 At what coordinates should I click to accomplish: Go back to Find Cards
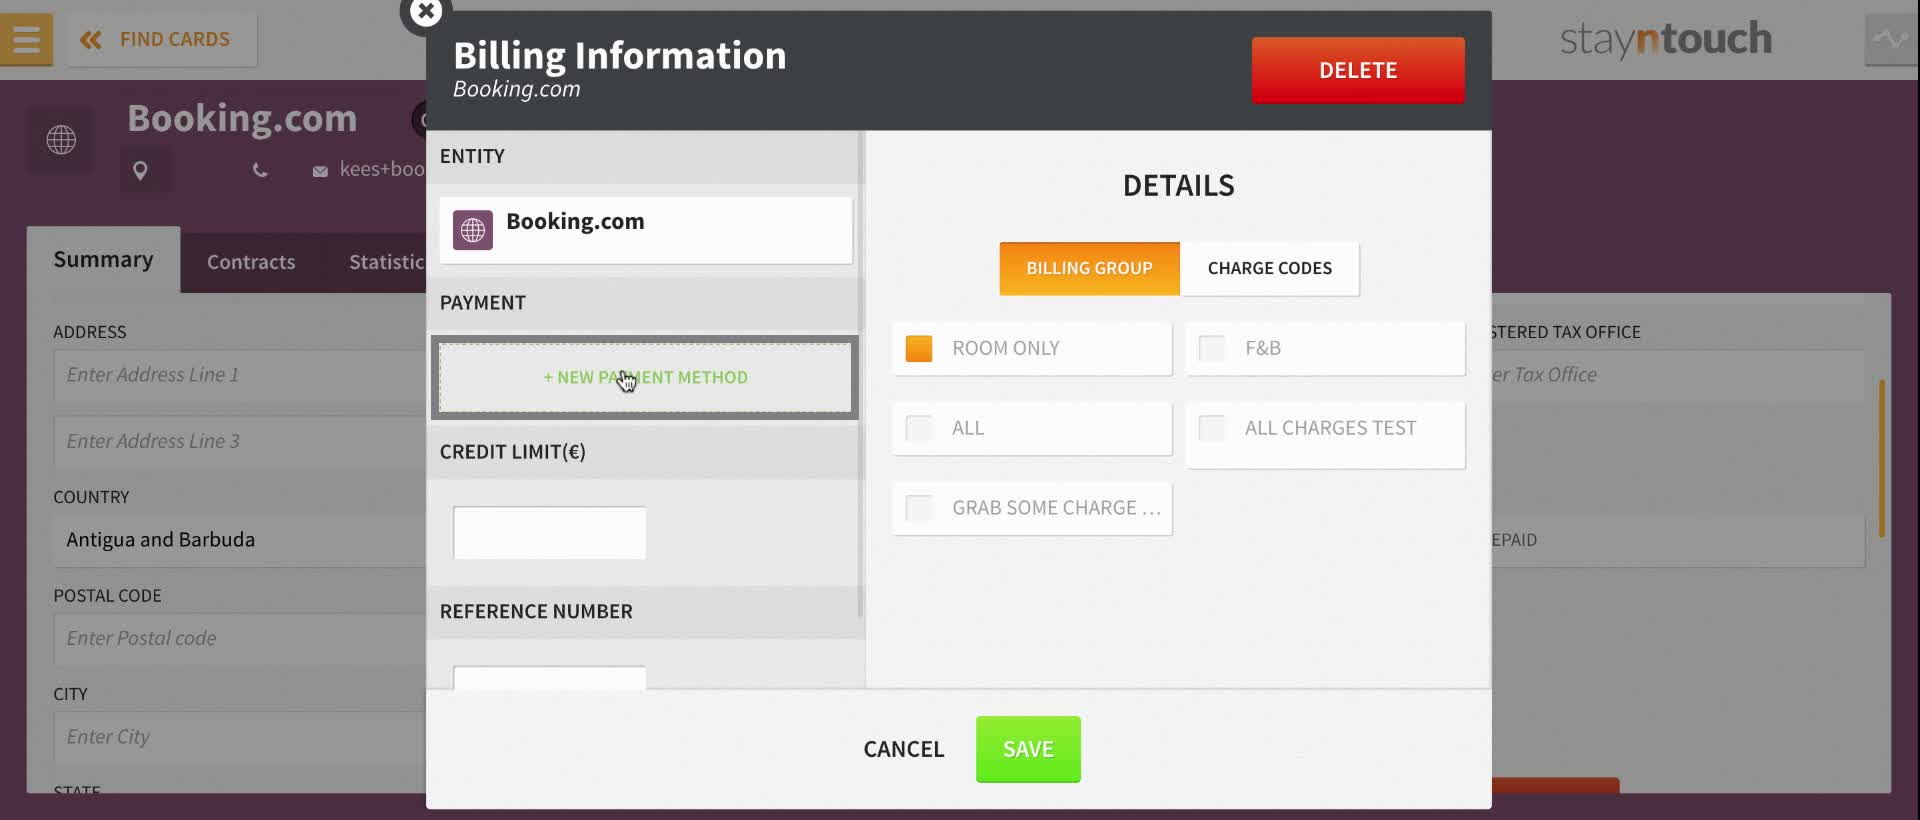(162, 40)
